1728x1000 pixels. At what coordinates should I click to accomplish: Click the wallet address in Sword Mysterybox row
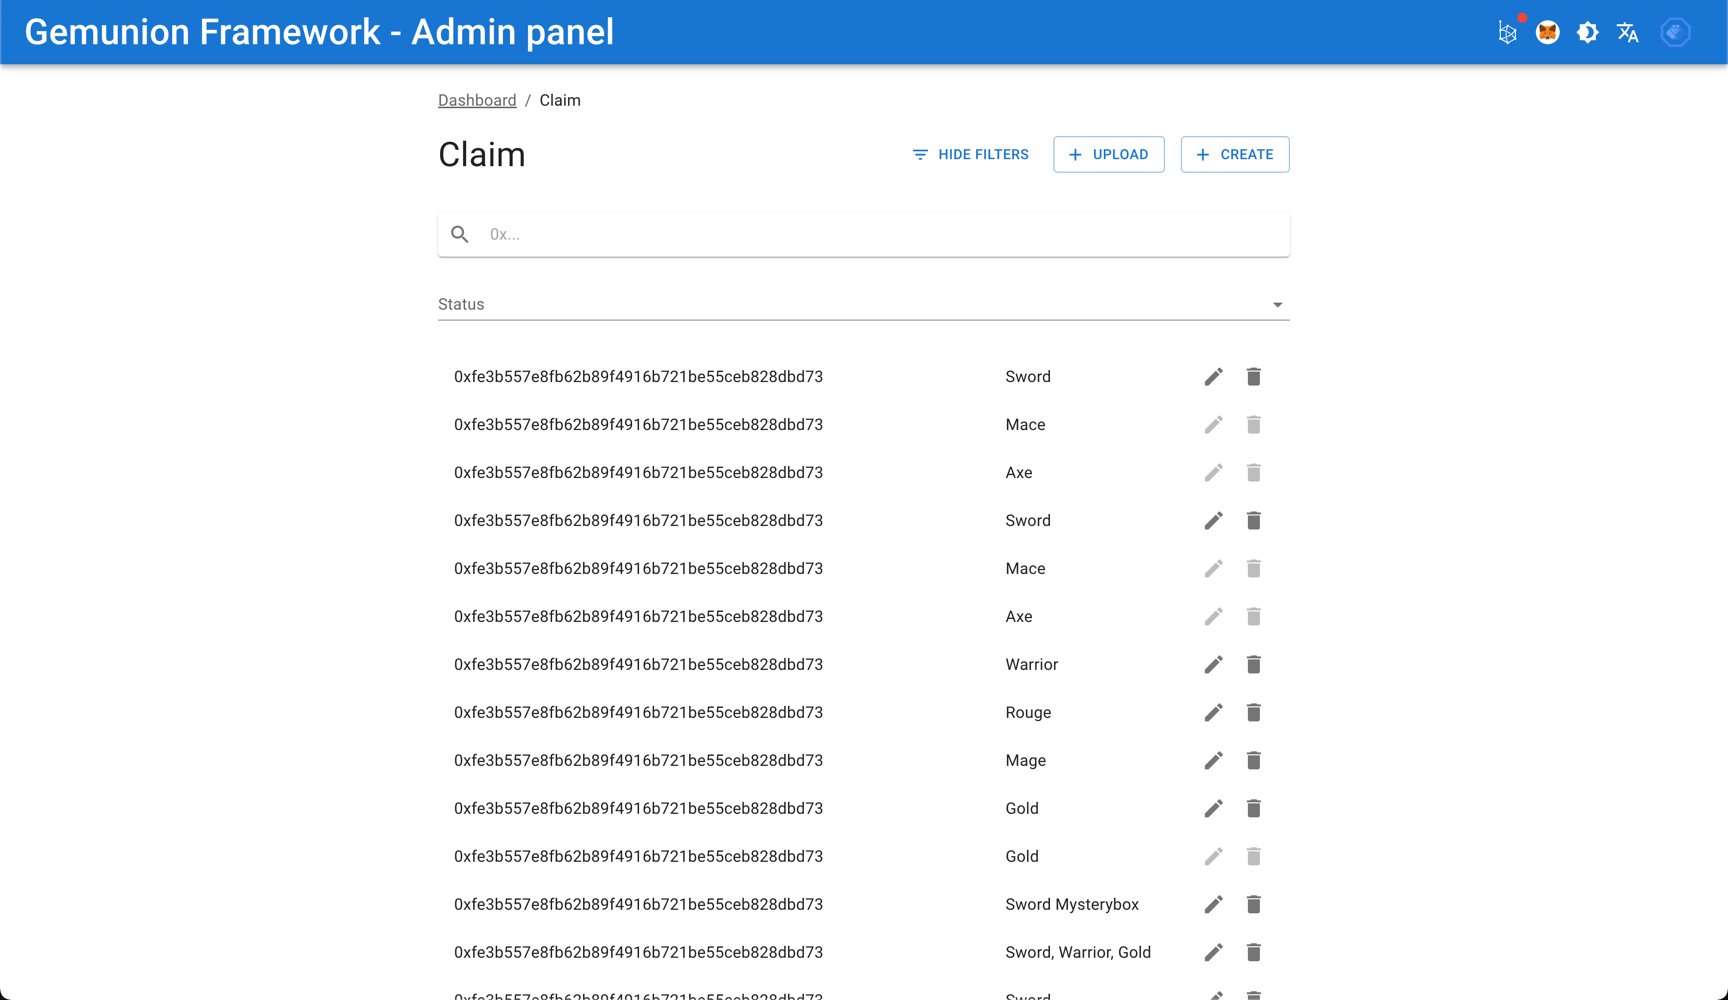[x=638, y=905]
